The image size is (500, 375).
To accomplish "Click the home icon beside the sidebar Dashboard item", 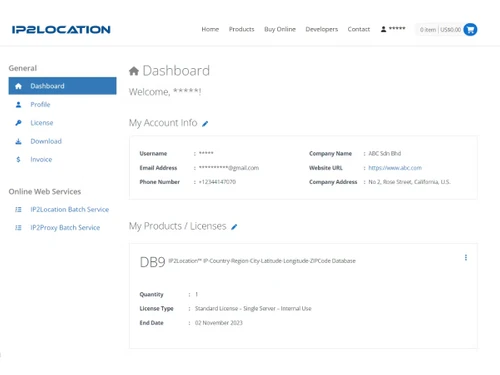I will [x=18, y=86].
